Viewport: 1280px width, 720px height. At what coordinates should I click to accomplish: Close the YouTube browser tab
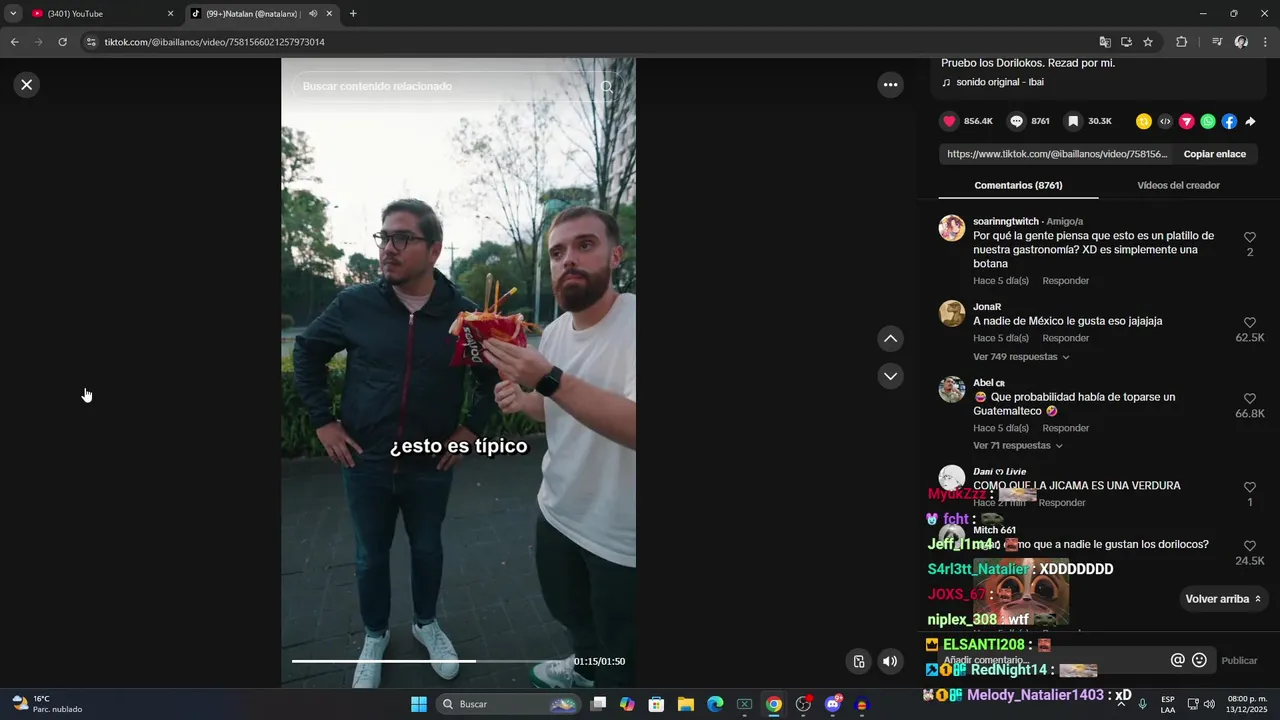tap(170, 14)
